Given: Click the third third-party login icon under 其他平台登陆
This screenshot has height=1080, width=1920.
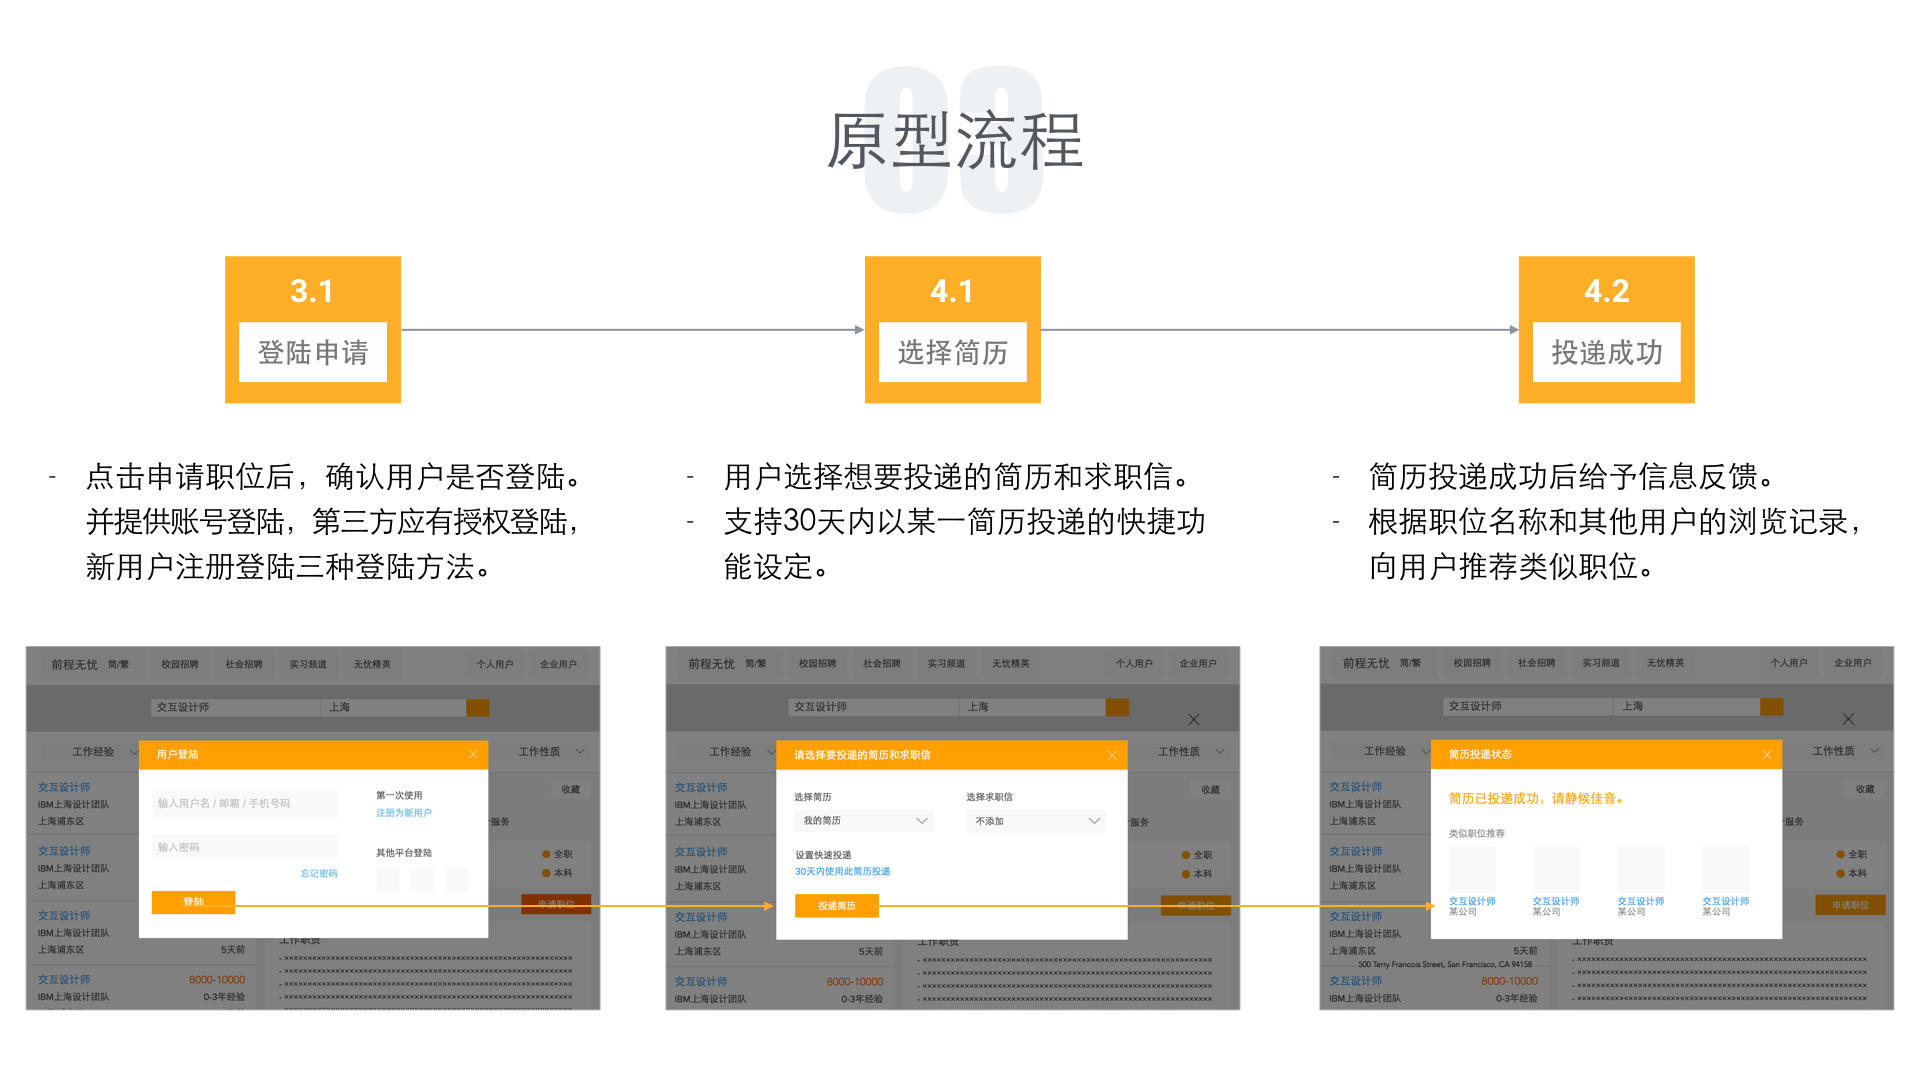Looking at the screenshot, I should (457, 880).
